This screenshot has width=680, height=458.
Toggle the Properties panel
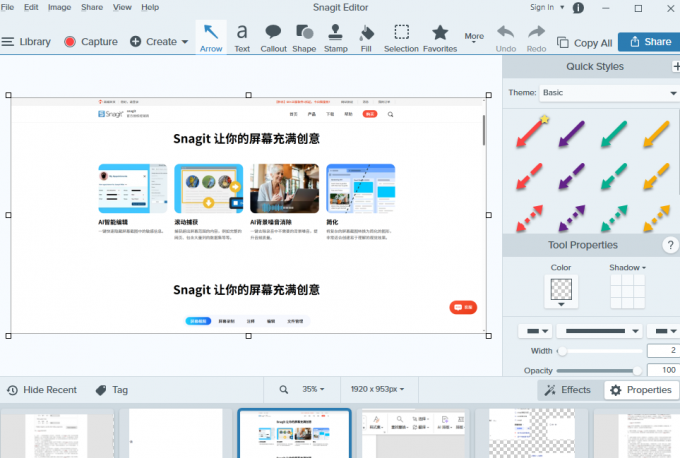(641, 390)
